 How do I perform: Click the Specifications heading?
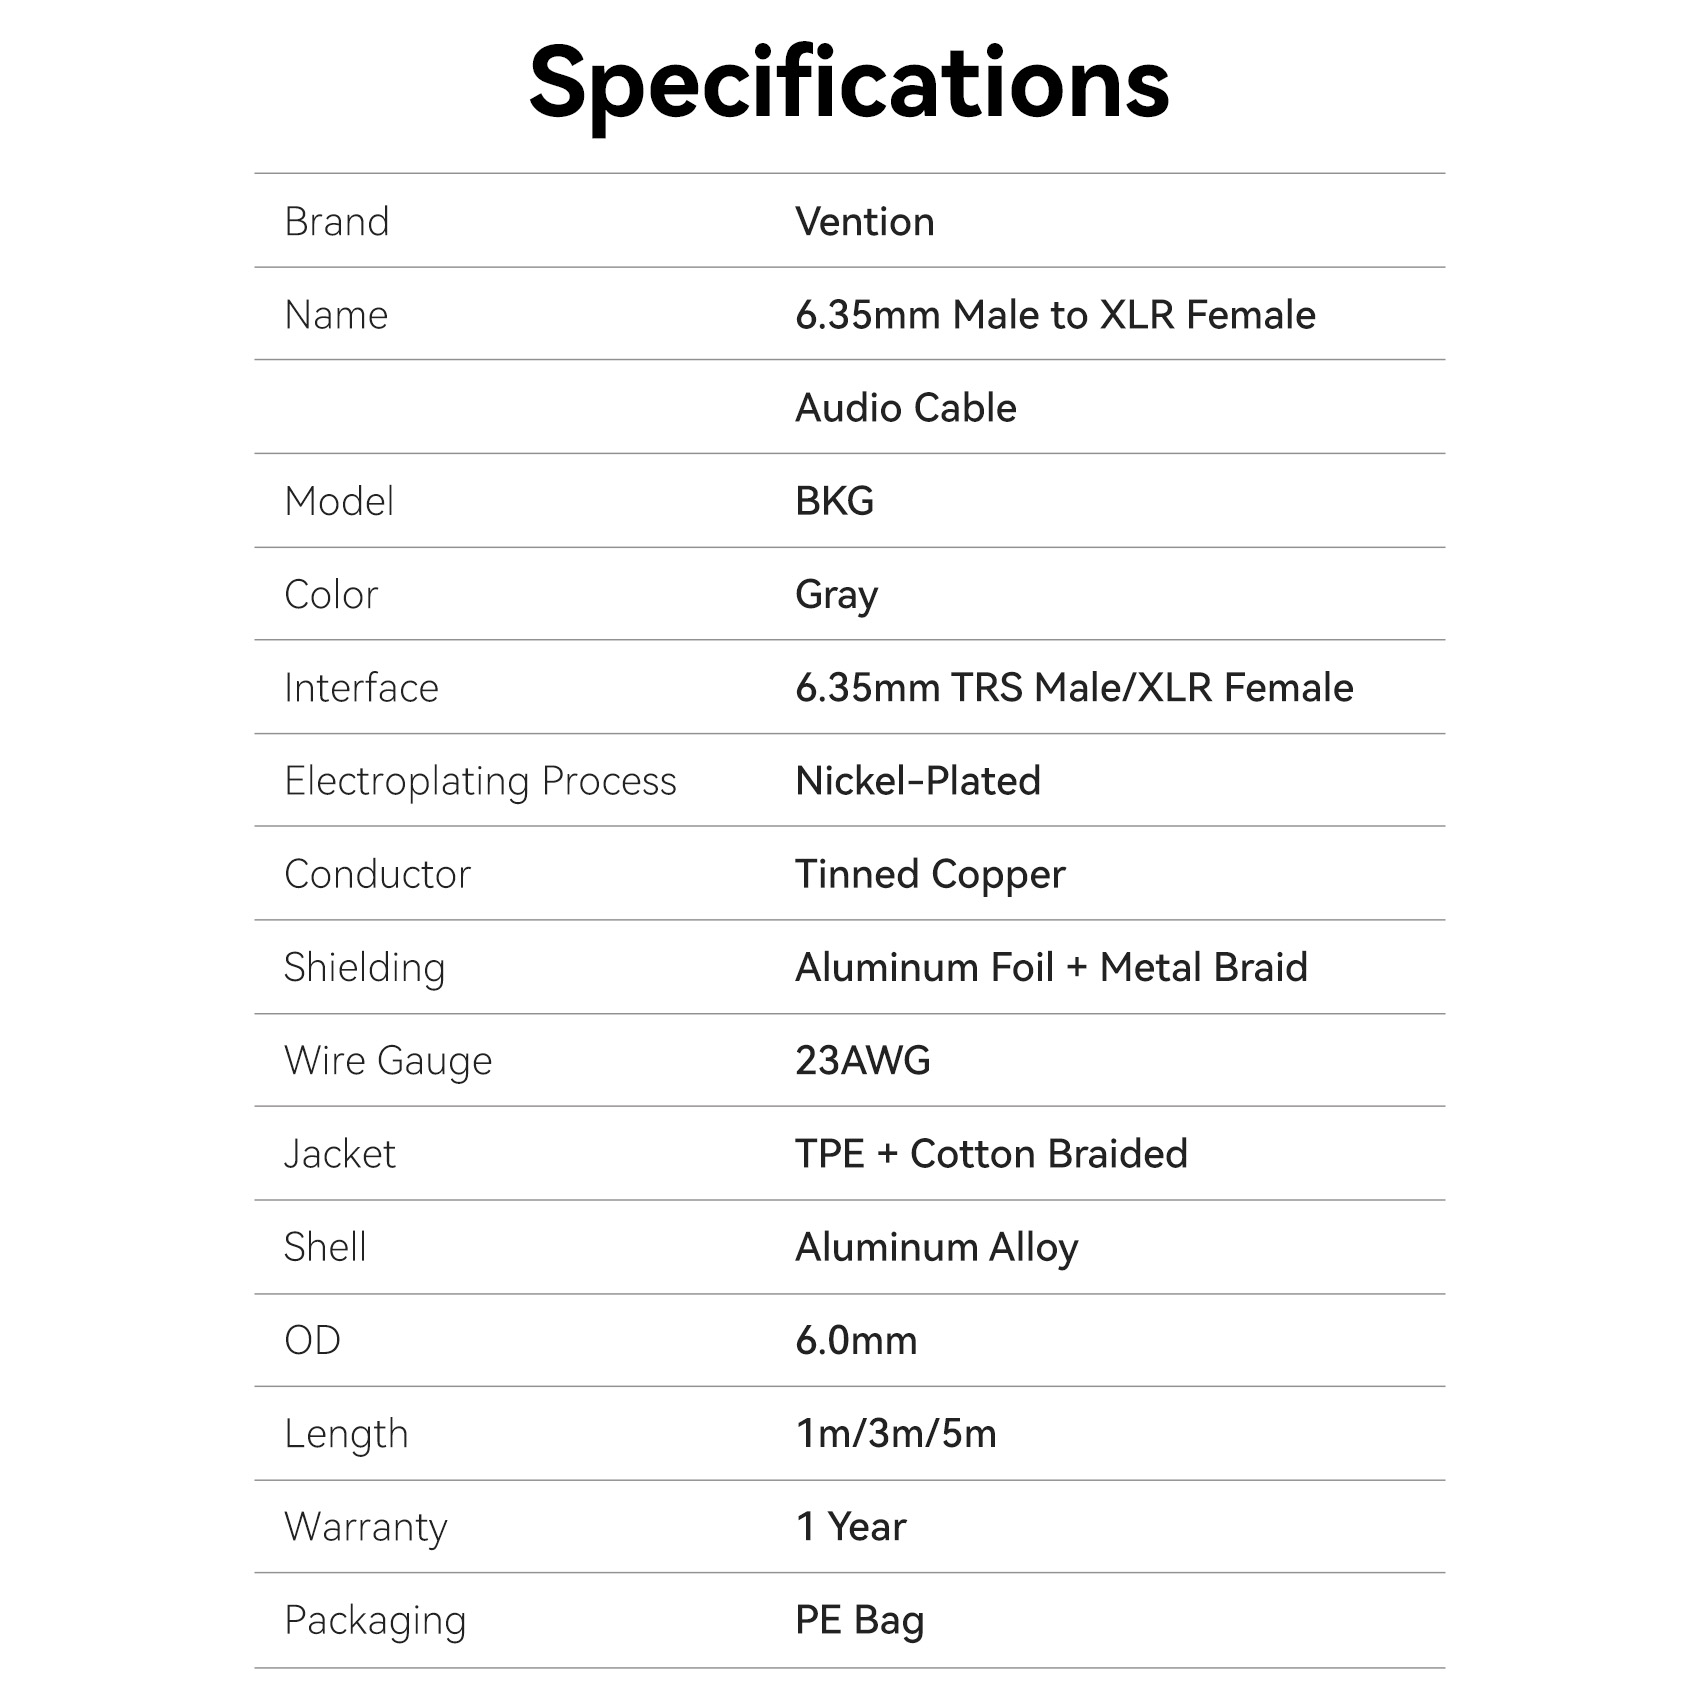click(849, 84)
